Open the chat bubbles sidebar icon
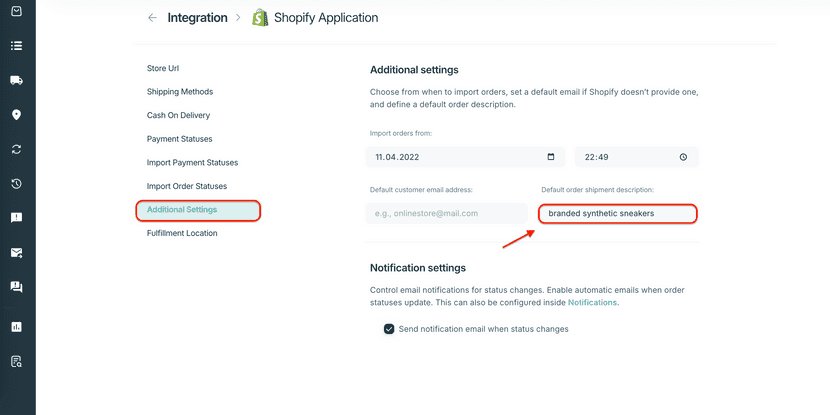This screenshot has height=415, width=830. pos(17,287)
